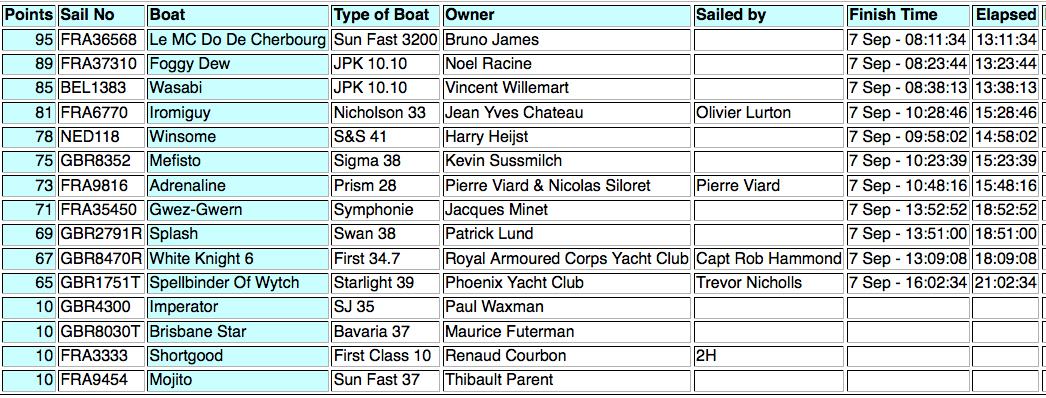Viewport: 1046px width, 398px height.
Task: Select the Sailed by column header
Action: [768, 15]
